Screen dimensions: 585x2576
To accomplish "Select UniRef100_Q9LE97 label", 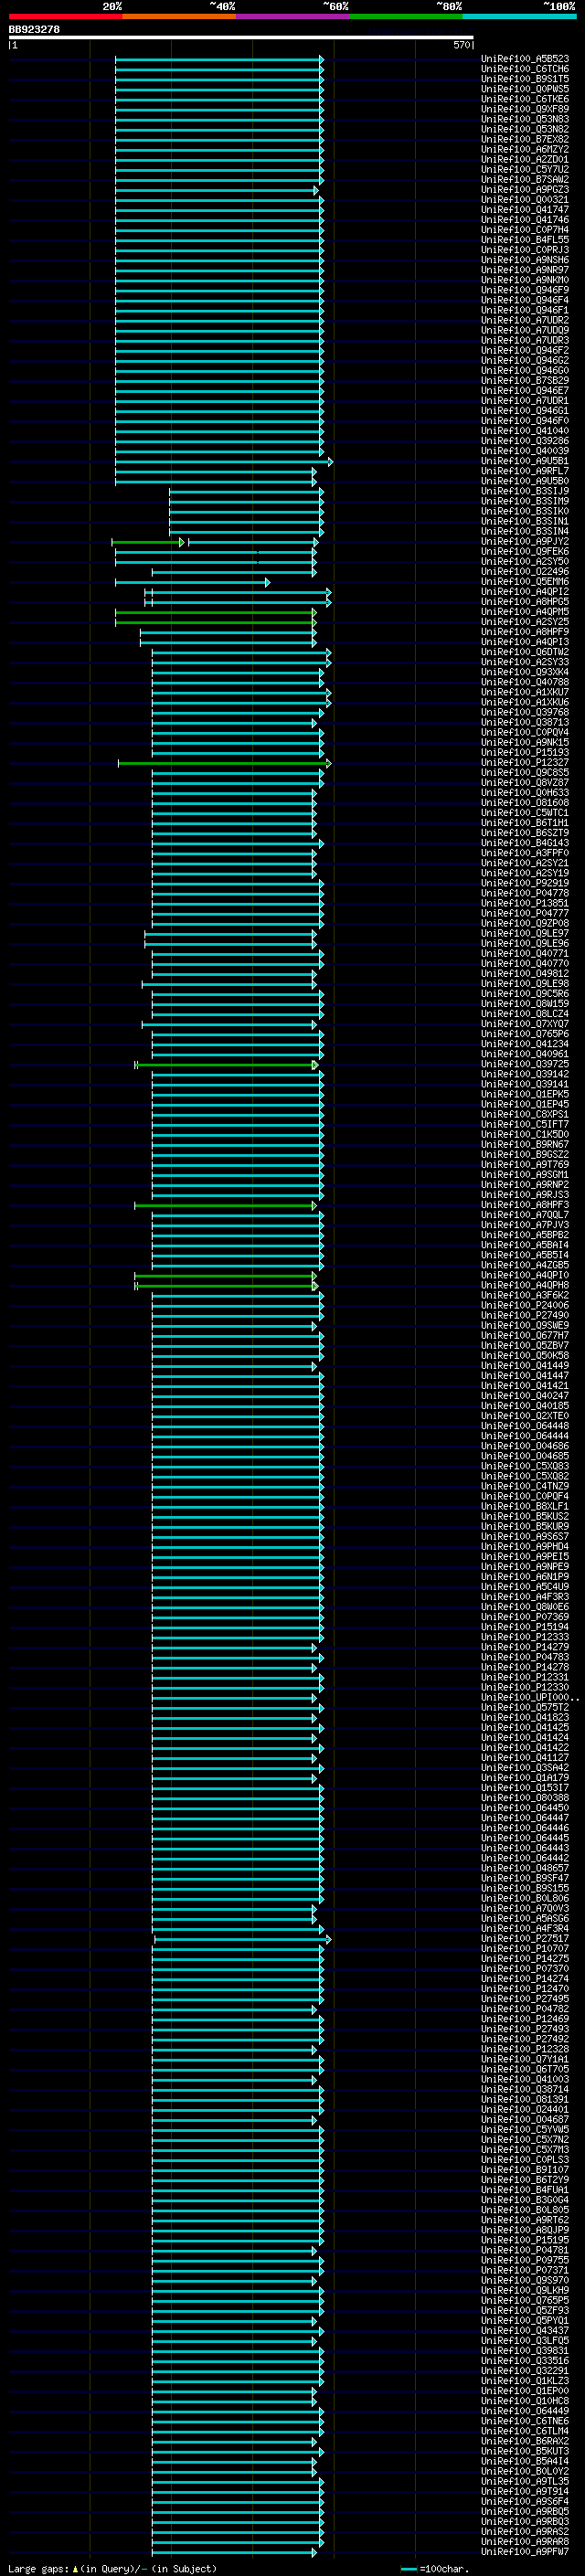I will pos(525,934).
